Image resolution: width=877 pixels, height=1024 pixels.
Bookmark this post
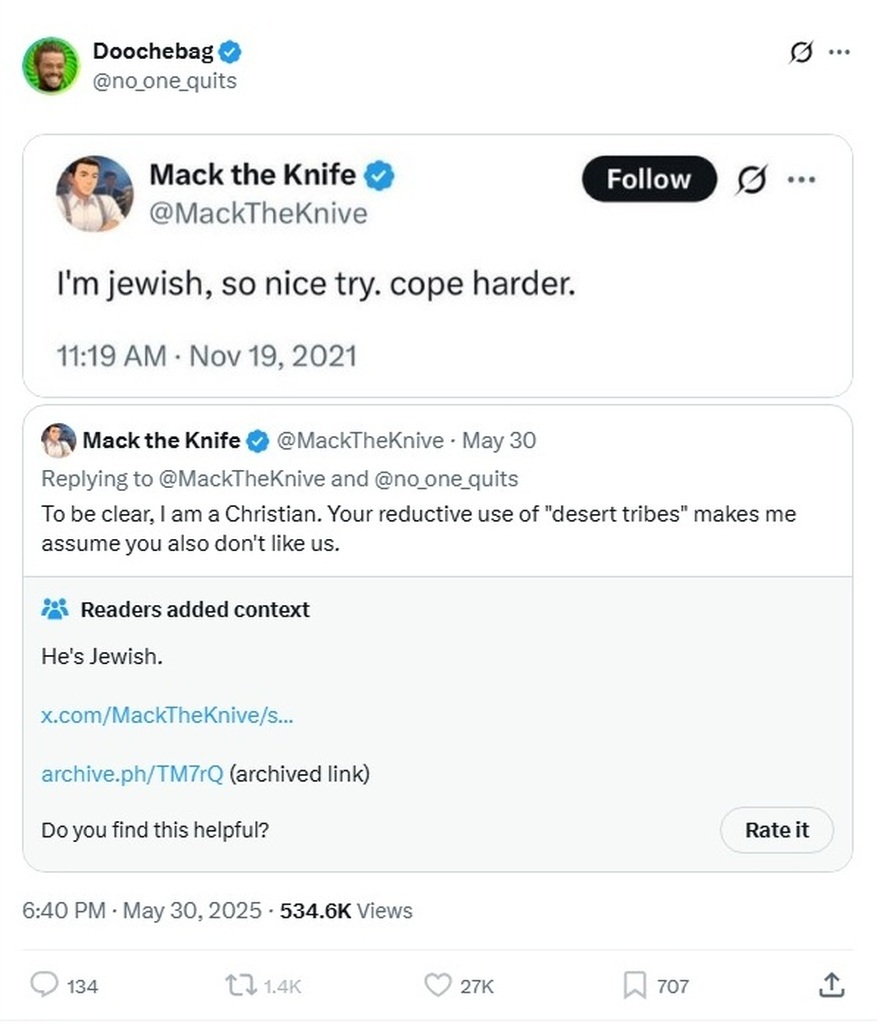click(x=635, y=985)
